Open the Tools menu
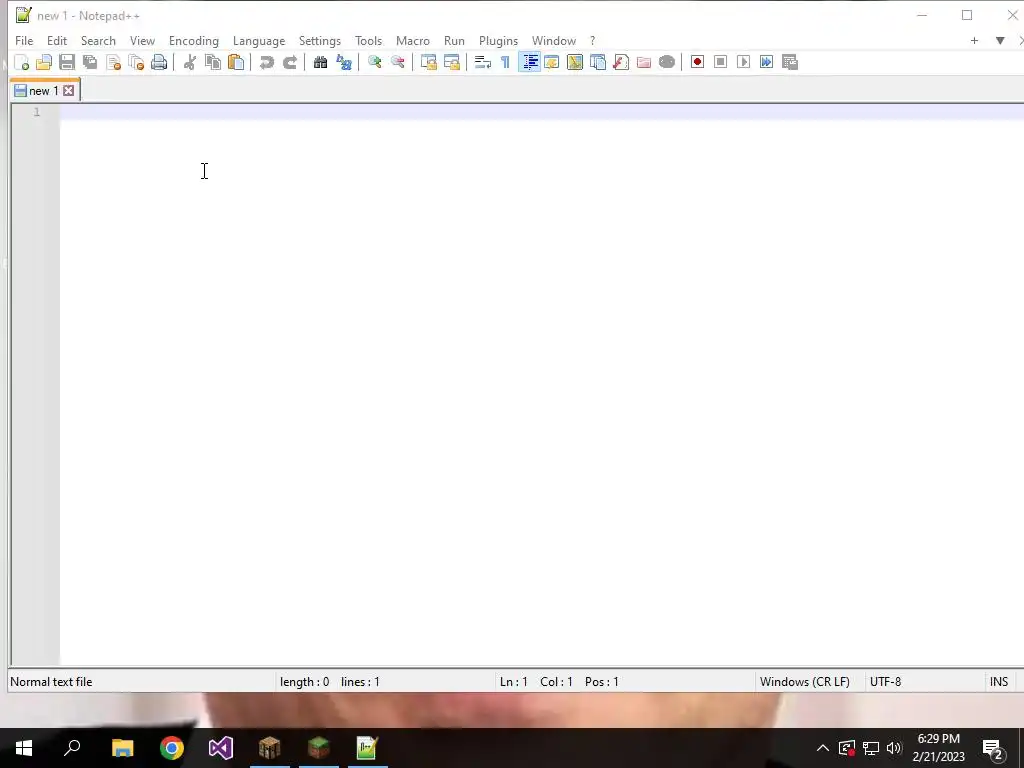Image resolution: width=1024 pixels, height=768 pixels. pos(368,40)
